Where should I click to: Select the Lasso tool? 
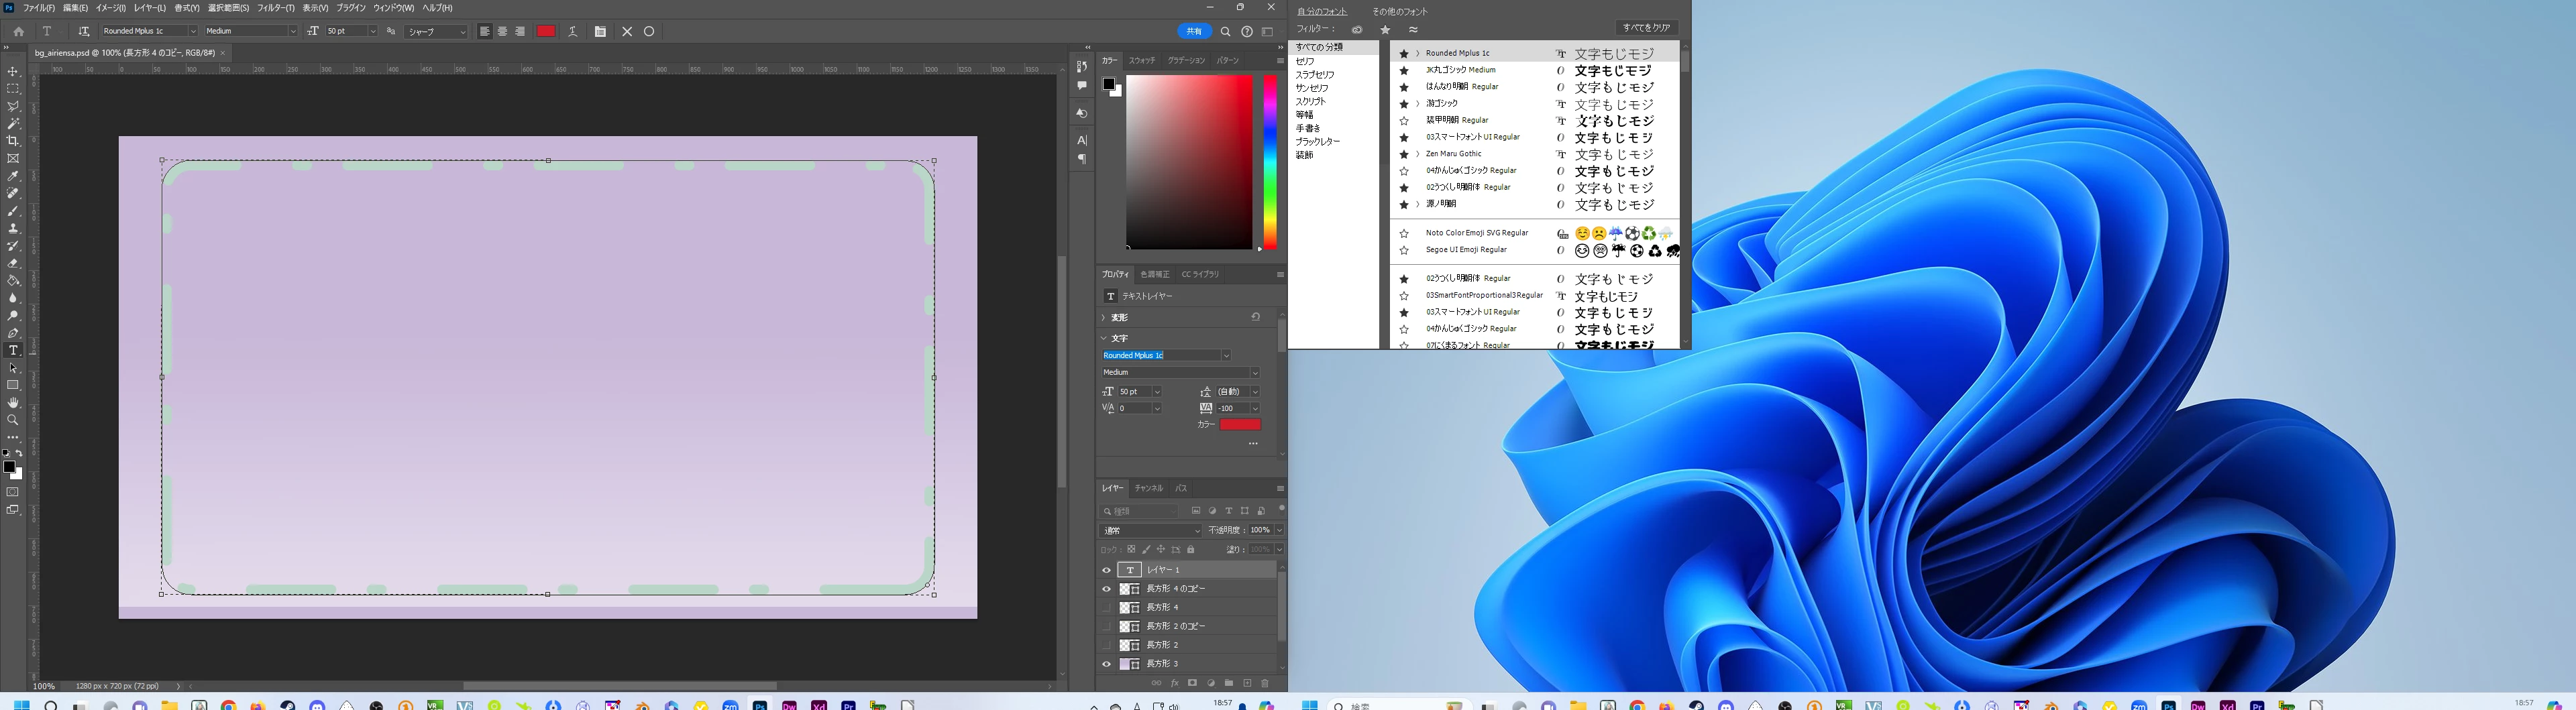[x=13, y=106]
